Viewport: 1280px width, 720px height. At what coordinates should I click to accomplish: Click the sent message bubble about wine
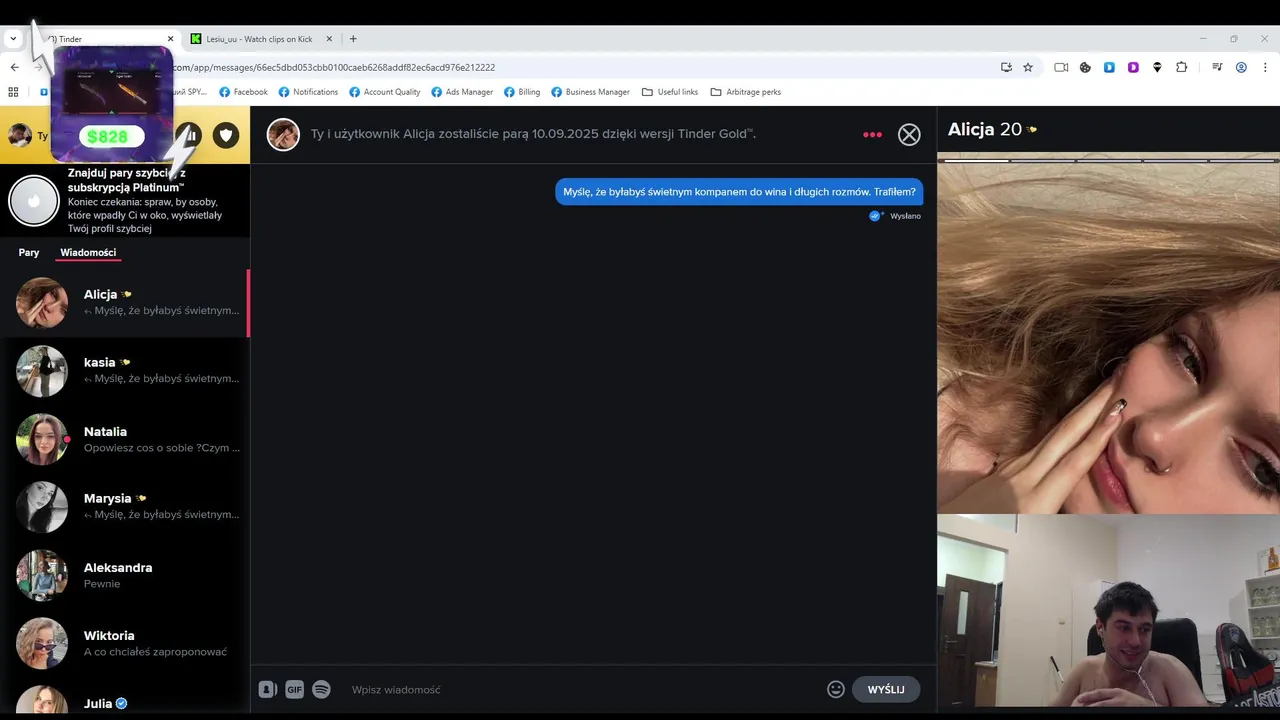tap(739, 192)
